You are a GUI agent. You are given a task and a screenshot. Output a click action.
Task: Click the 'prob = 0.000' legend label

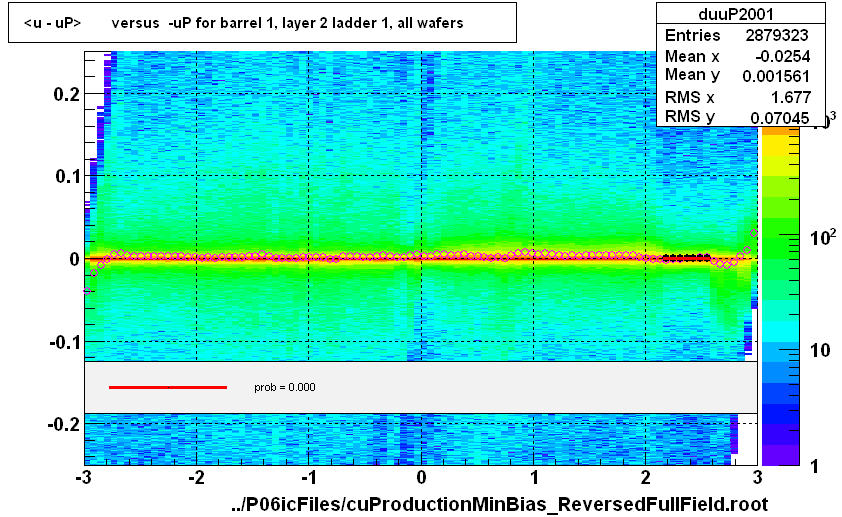pos(285,388)
